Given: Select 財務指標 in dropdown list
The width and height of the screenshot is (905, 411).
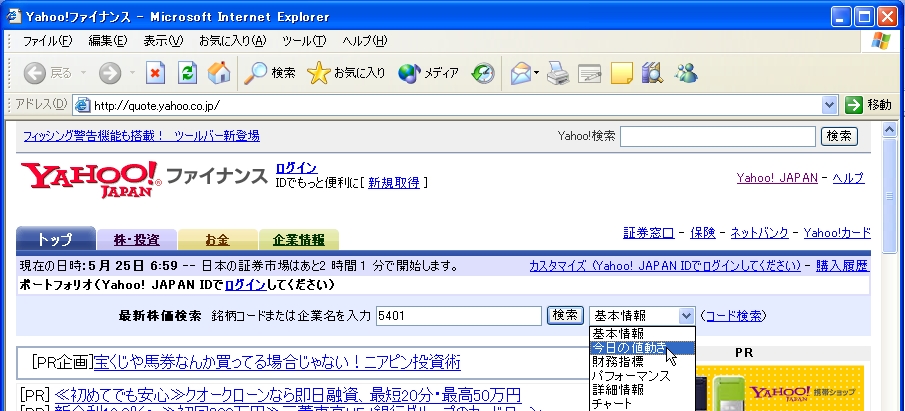Looking at the screenshot, I should (x=642, y=361).
